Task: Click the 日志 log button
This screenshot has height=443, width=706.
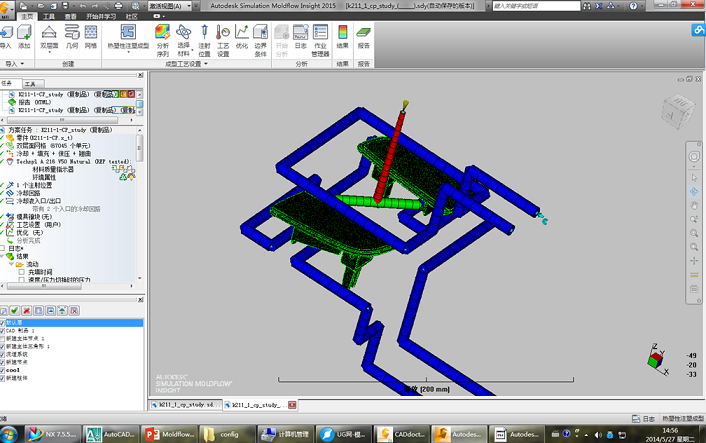Action: [x=300, y=39]
